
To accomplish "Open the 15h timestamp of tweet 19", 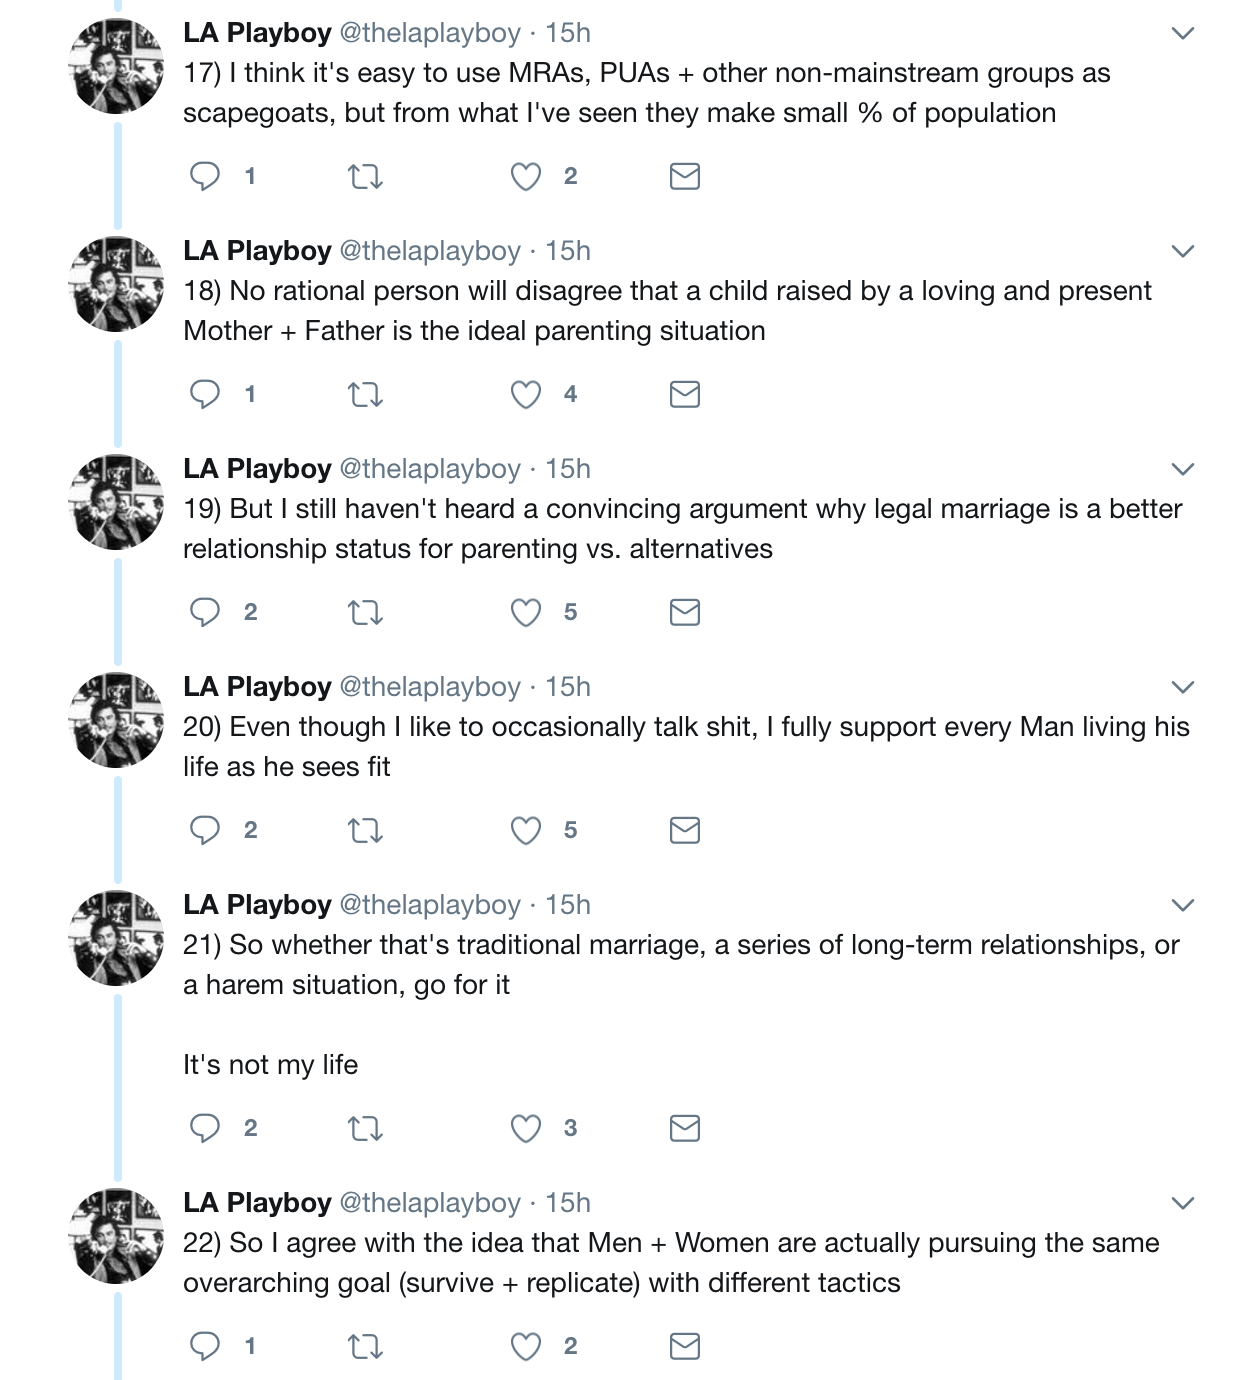I will point(568,469).
